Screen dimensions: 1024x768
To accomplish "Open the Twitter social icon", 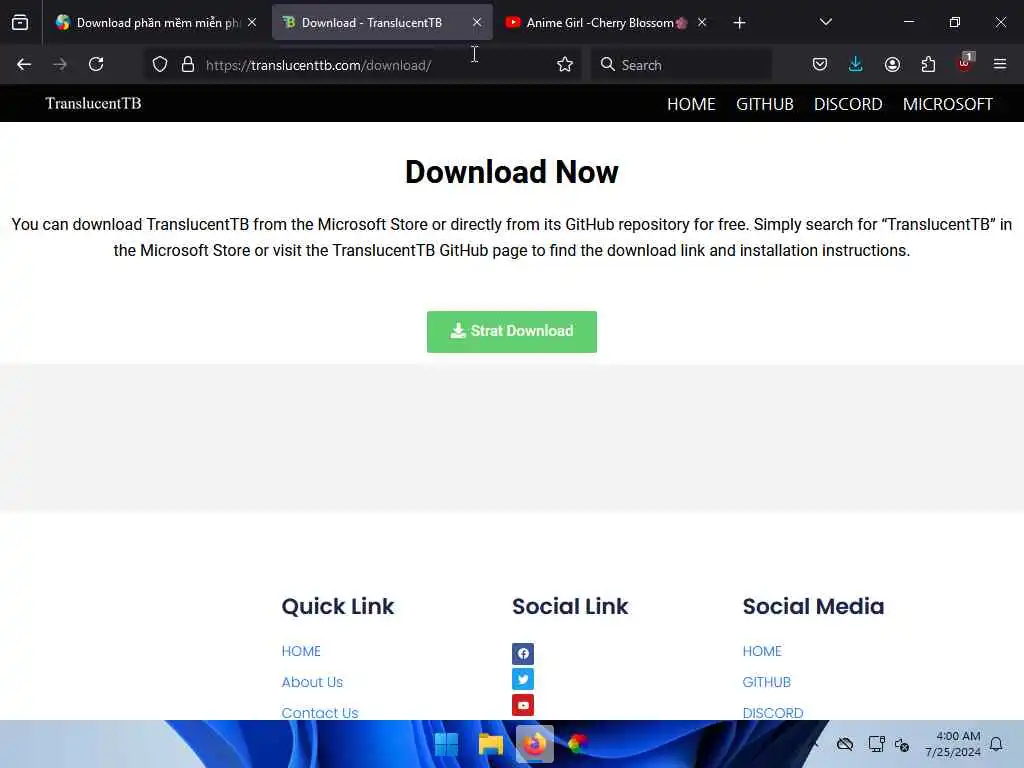I will (x=523, y=679).
